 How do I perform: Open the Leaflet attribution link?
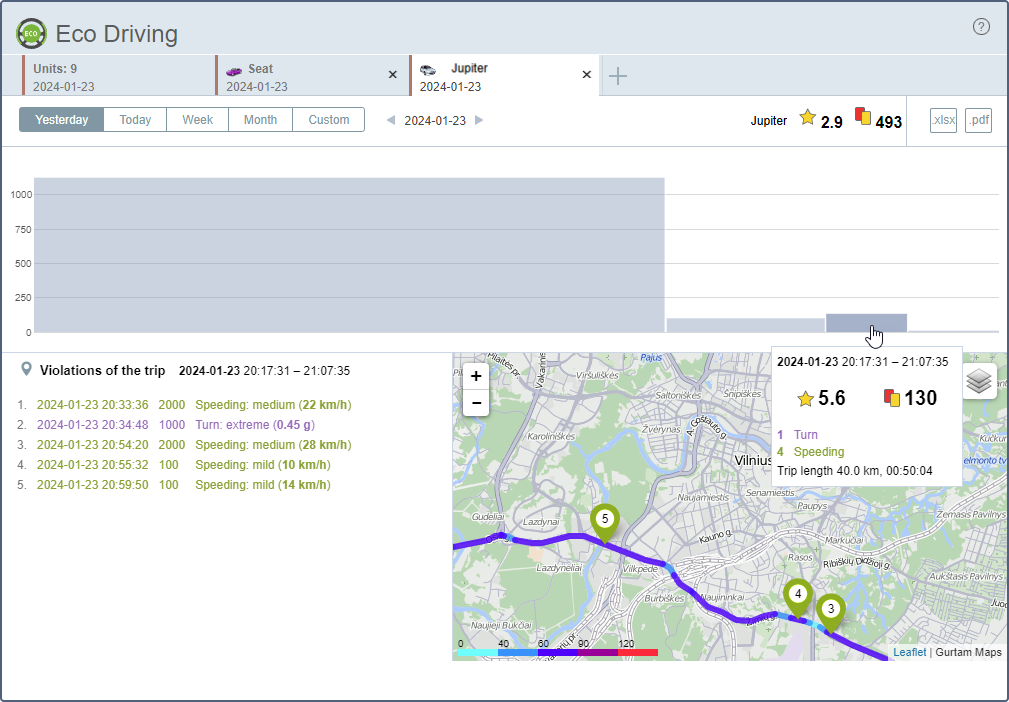point(909,652)
